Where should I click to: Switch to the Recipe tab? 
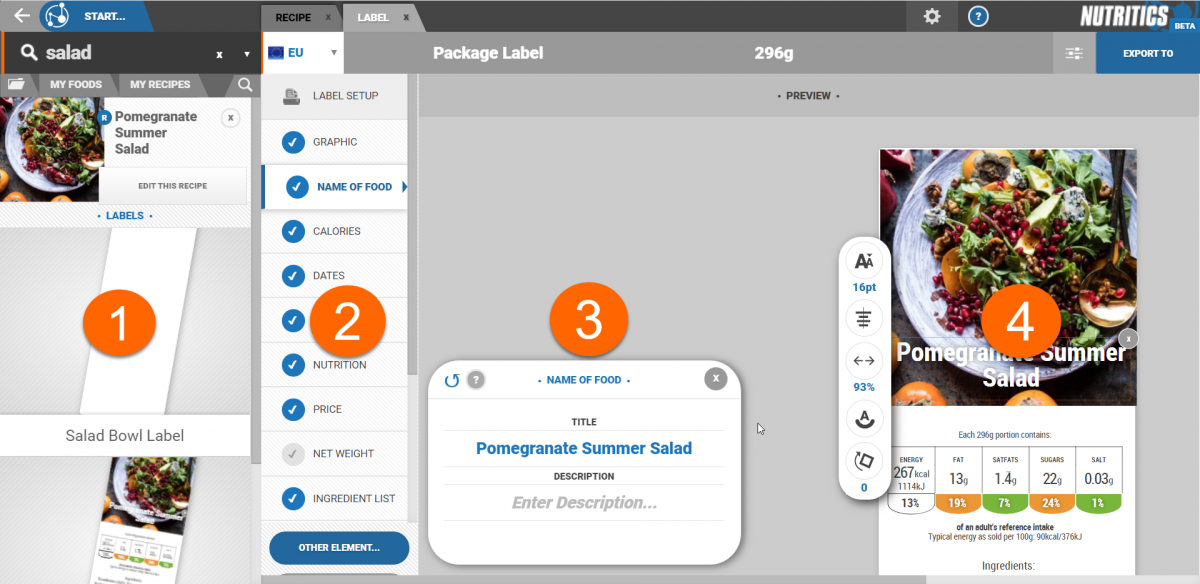click(293, 17)
